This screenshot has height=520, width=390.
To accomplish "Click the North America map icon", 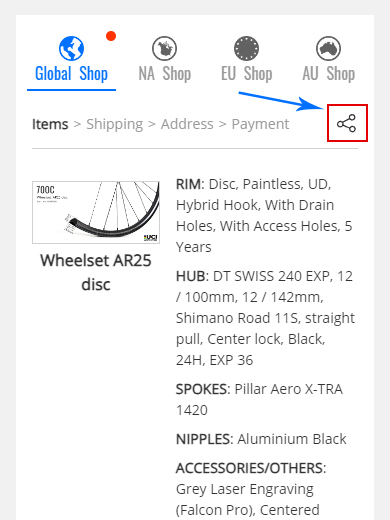I will [x=164, y=48].
